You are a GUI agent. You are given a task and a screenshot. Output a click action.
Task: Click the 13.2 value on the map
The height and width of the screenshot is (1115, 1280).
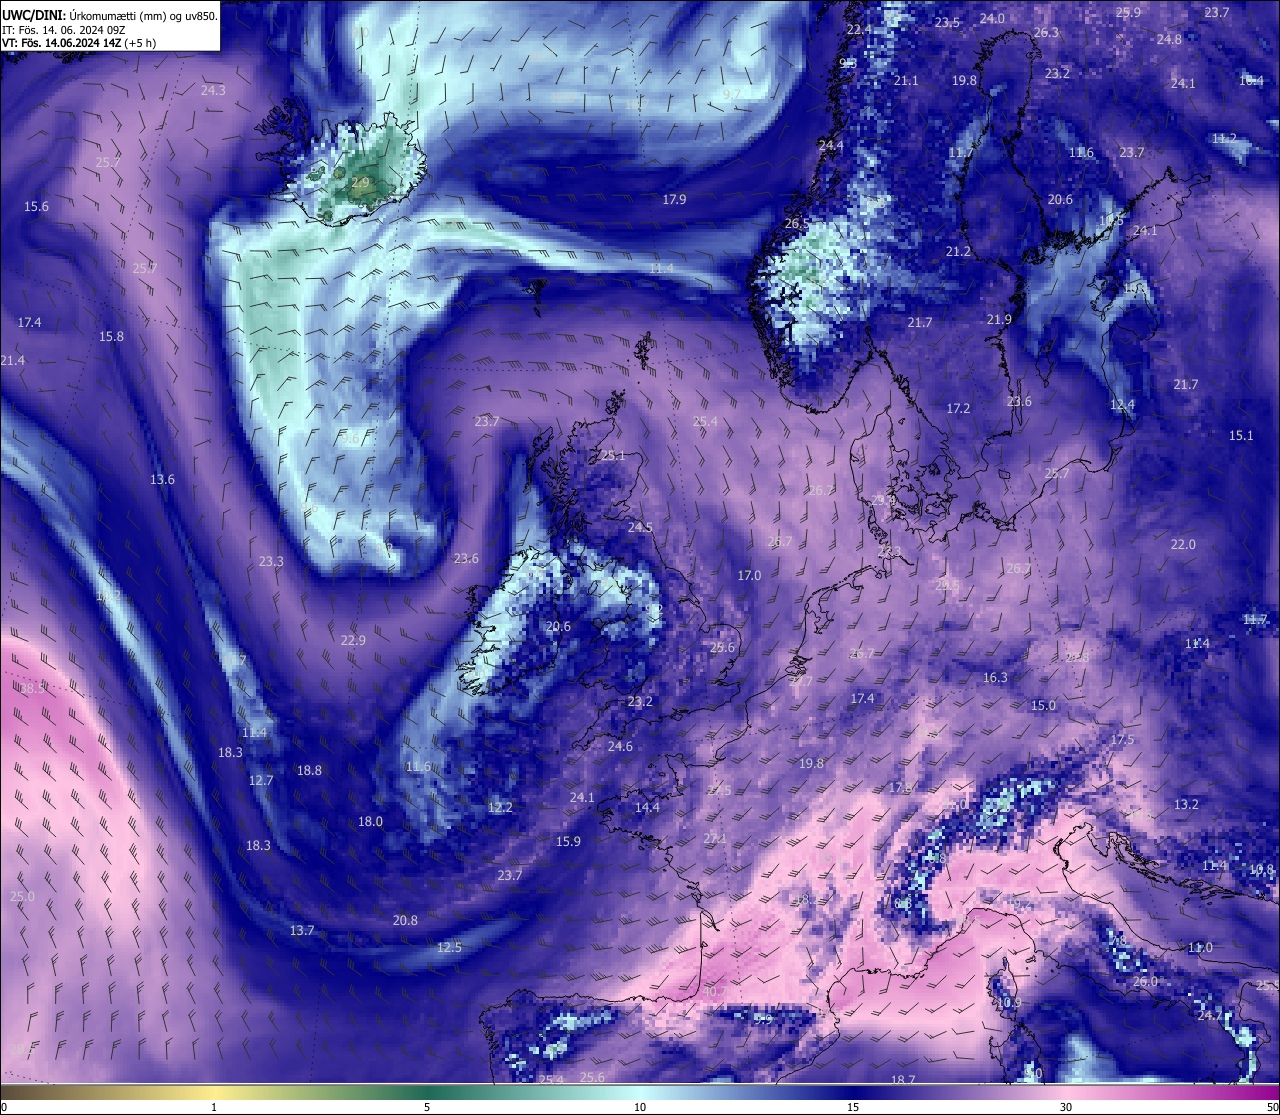1186,804
